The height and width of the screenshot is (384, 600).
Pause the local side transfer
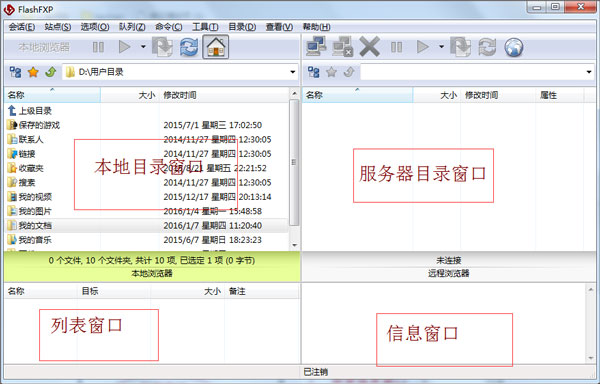pos(98,47)
